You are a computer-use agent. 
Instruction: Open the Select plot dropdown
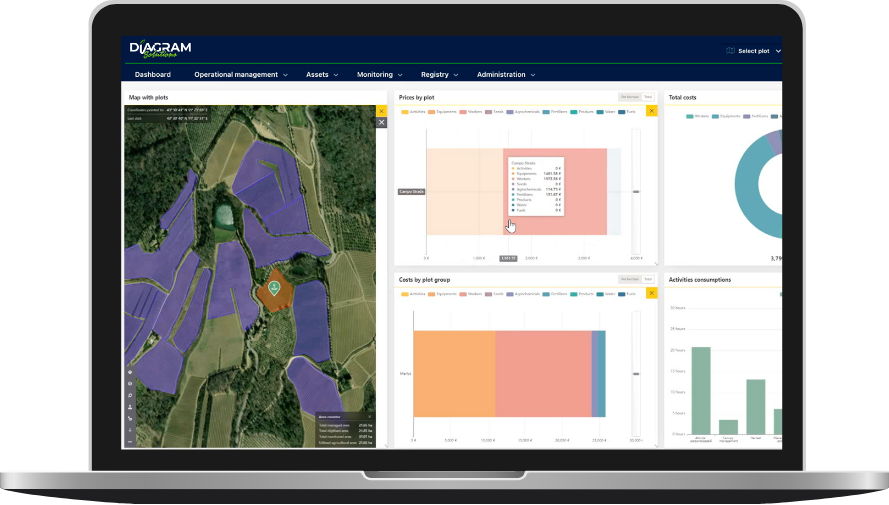tap(759, 51)
